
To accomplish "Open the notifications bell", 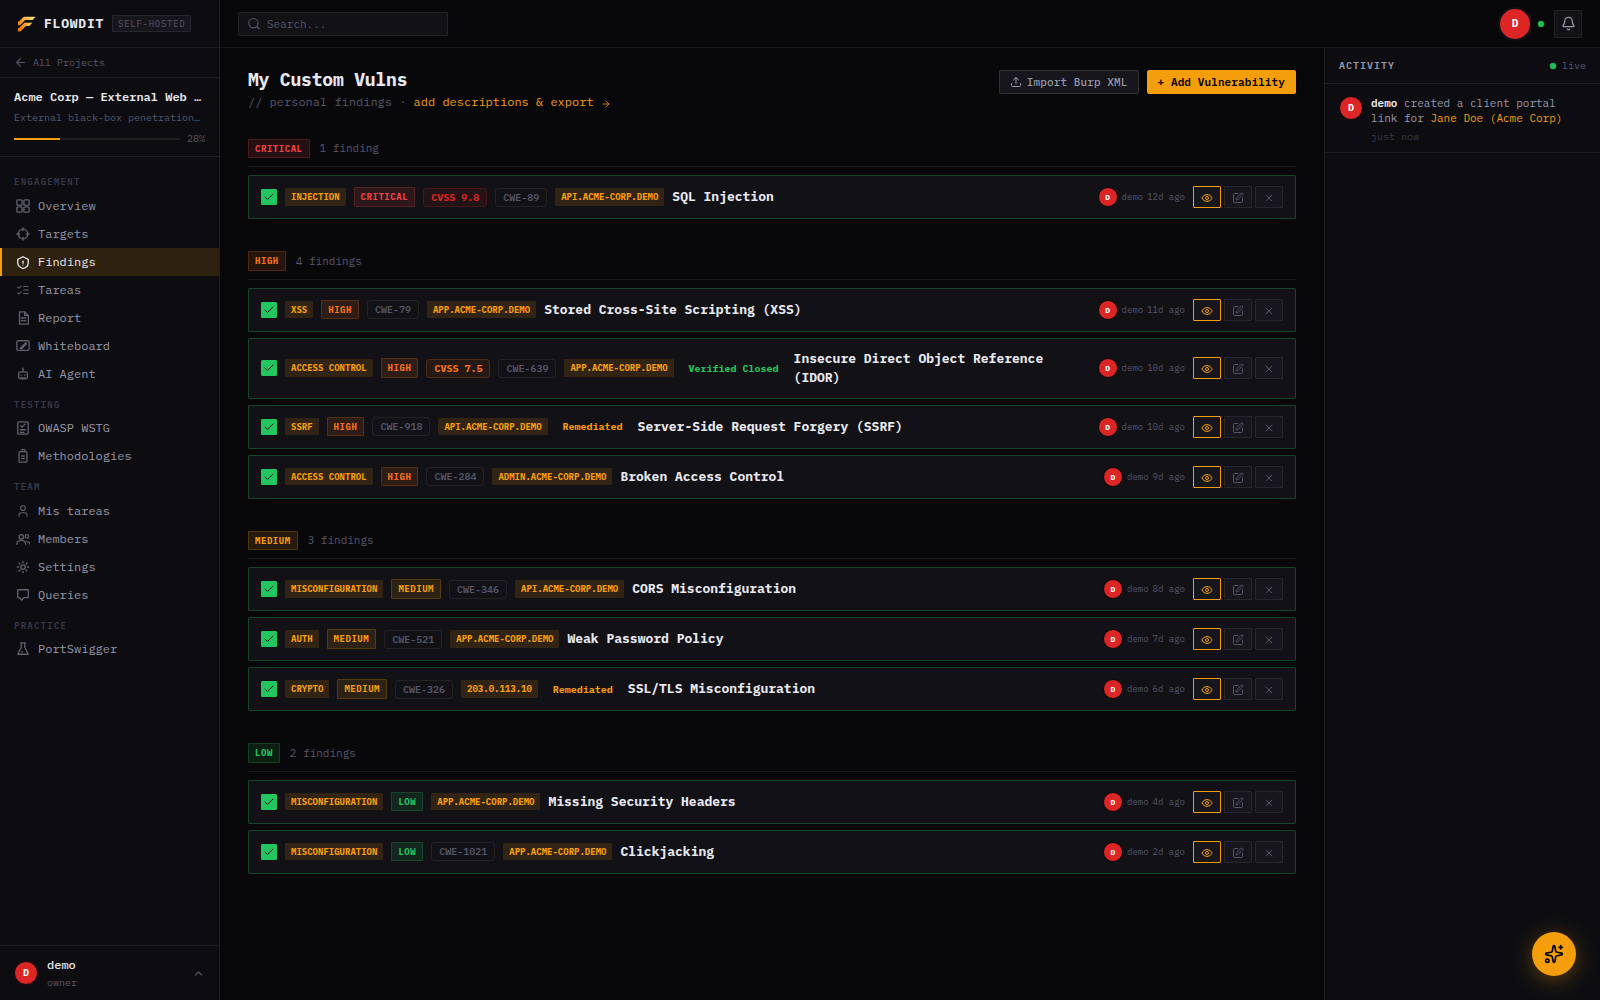I will point(1568,24).
